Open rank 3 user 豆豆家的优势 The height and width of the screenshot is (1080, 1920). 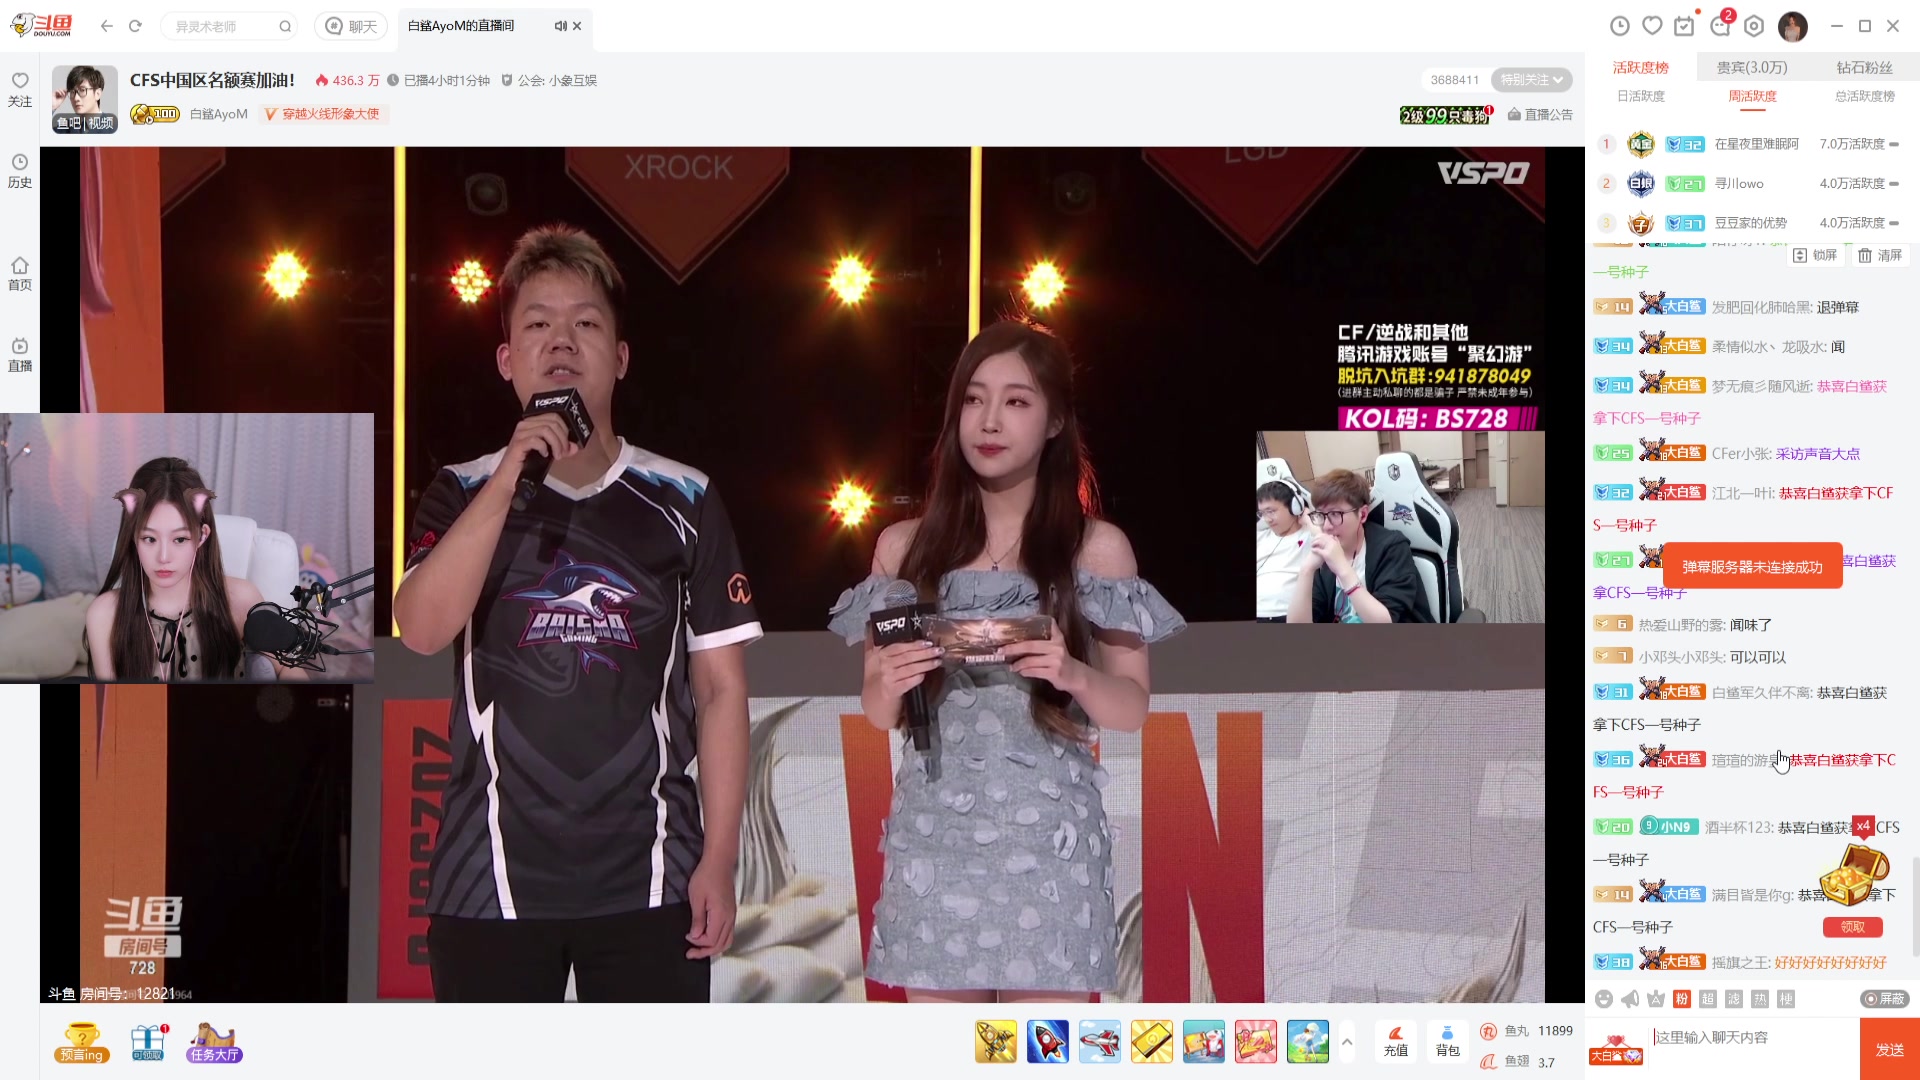point(1750,223)
